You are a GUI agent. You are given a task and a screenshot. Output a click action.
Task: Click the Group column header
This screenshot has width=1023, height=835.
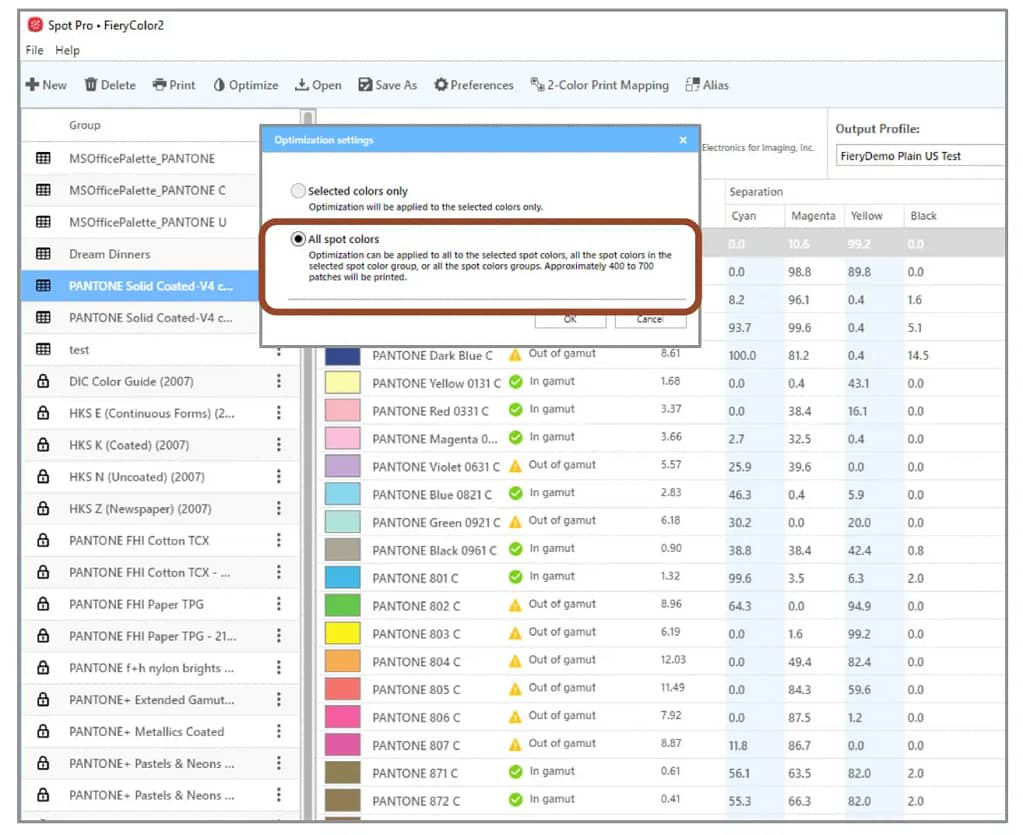pyautogui.click(x=85, y=125)
